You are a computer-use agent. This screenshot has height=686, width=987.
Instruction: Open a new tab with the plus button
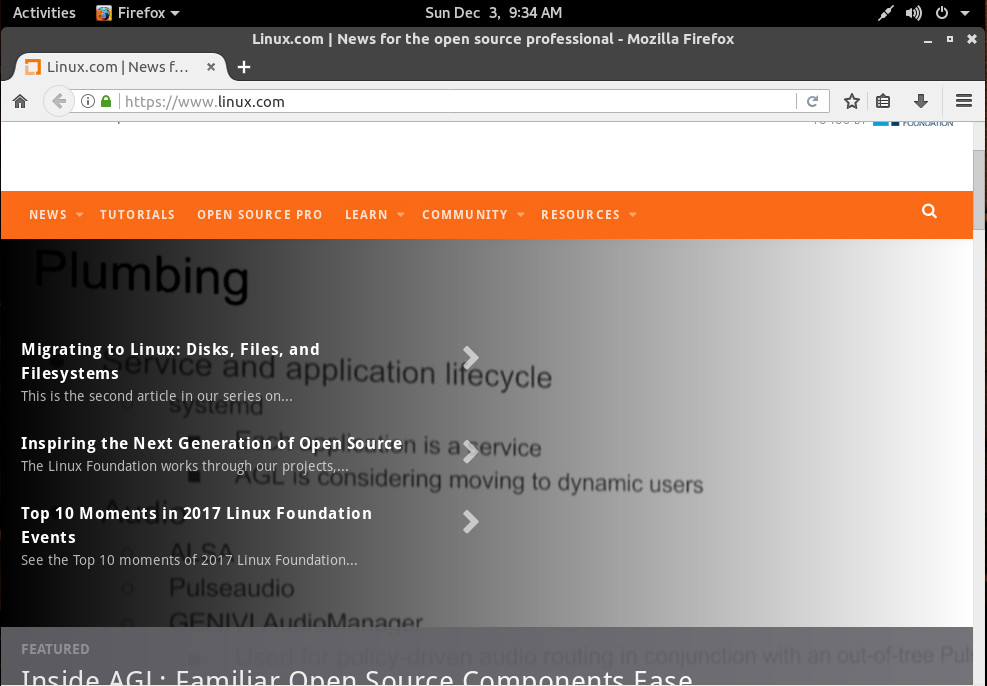pyautogui.click(x=244, y=67)
